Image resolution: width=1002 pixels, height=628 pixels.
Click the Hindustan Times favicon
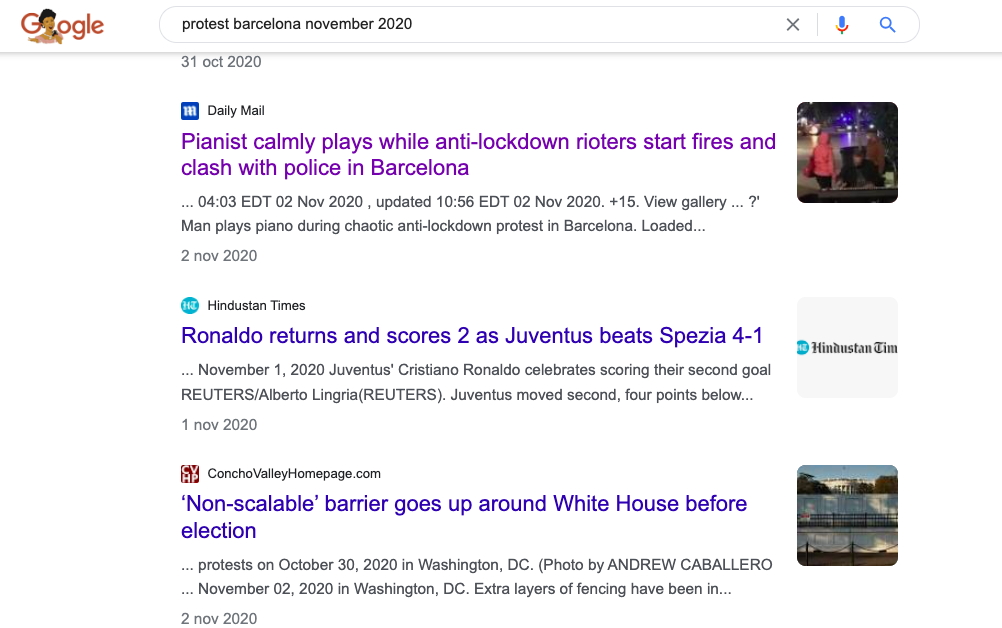coord(190,306)
